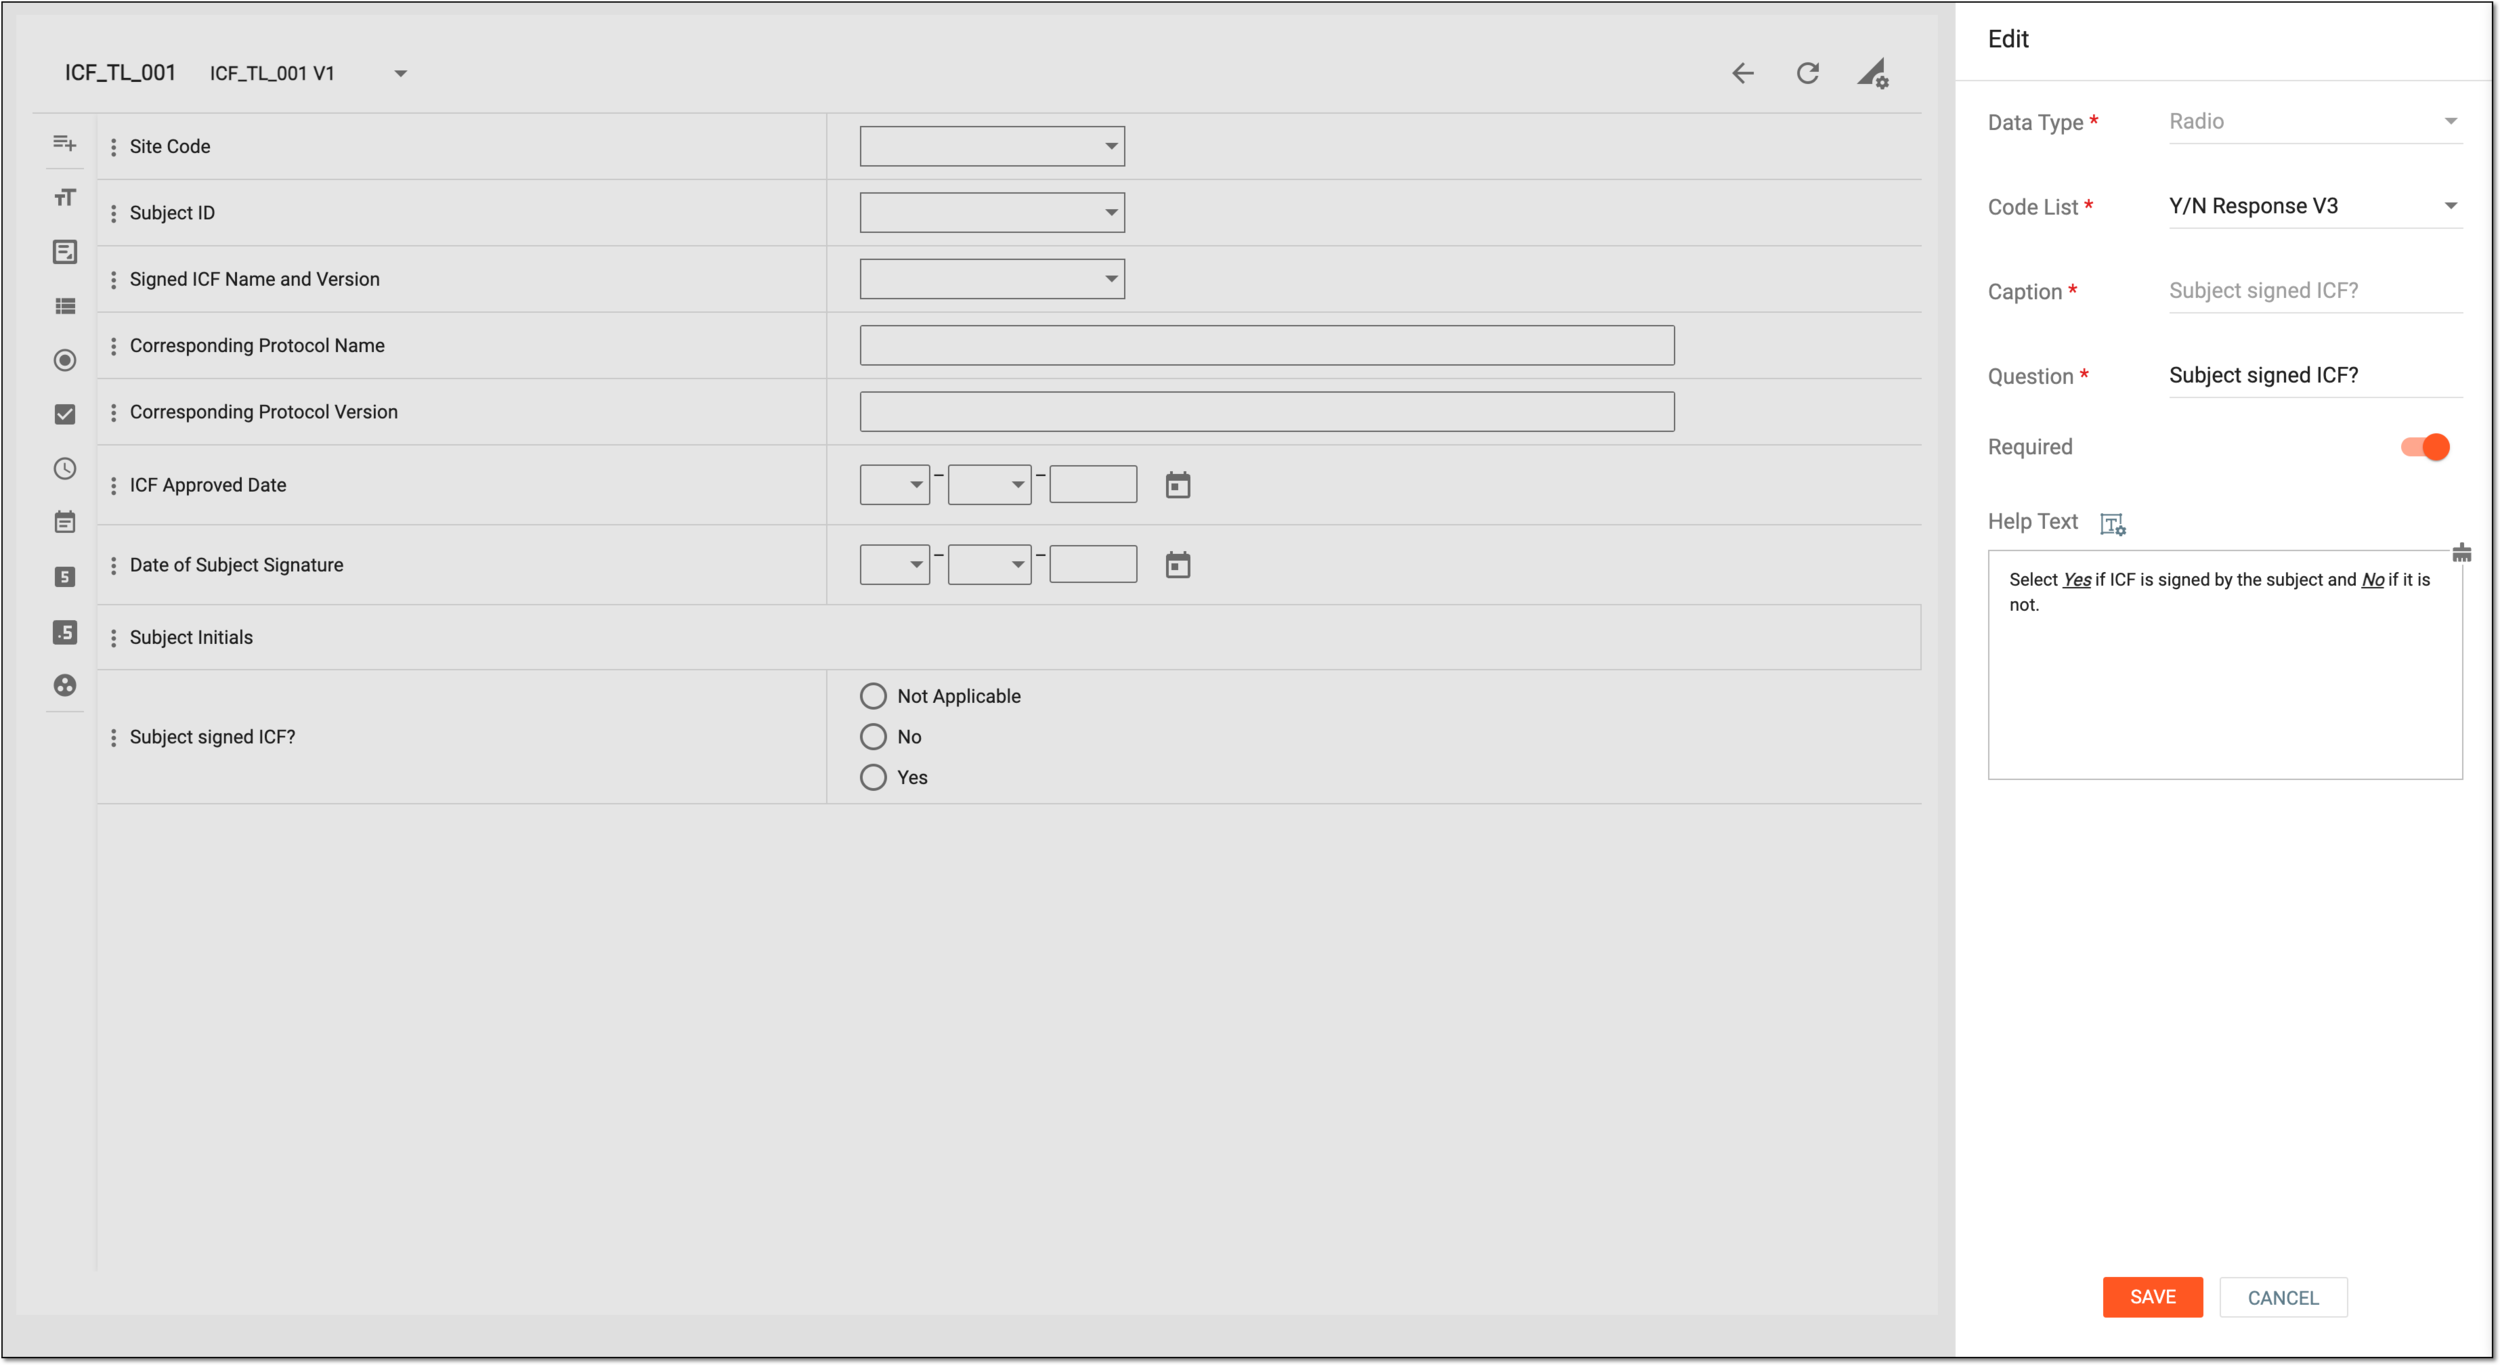
Task: Select the text field (Tt) tool
Action: (65, 198)
